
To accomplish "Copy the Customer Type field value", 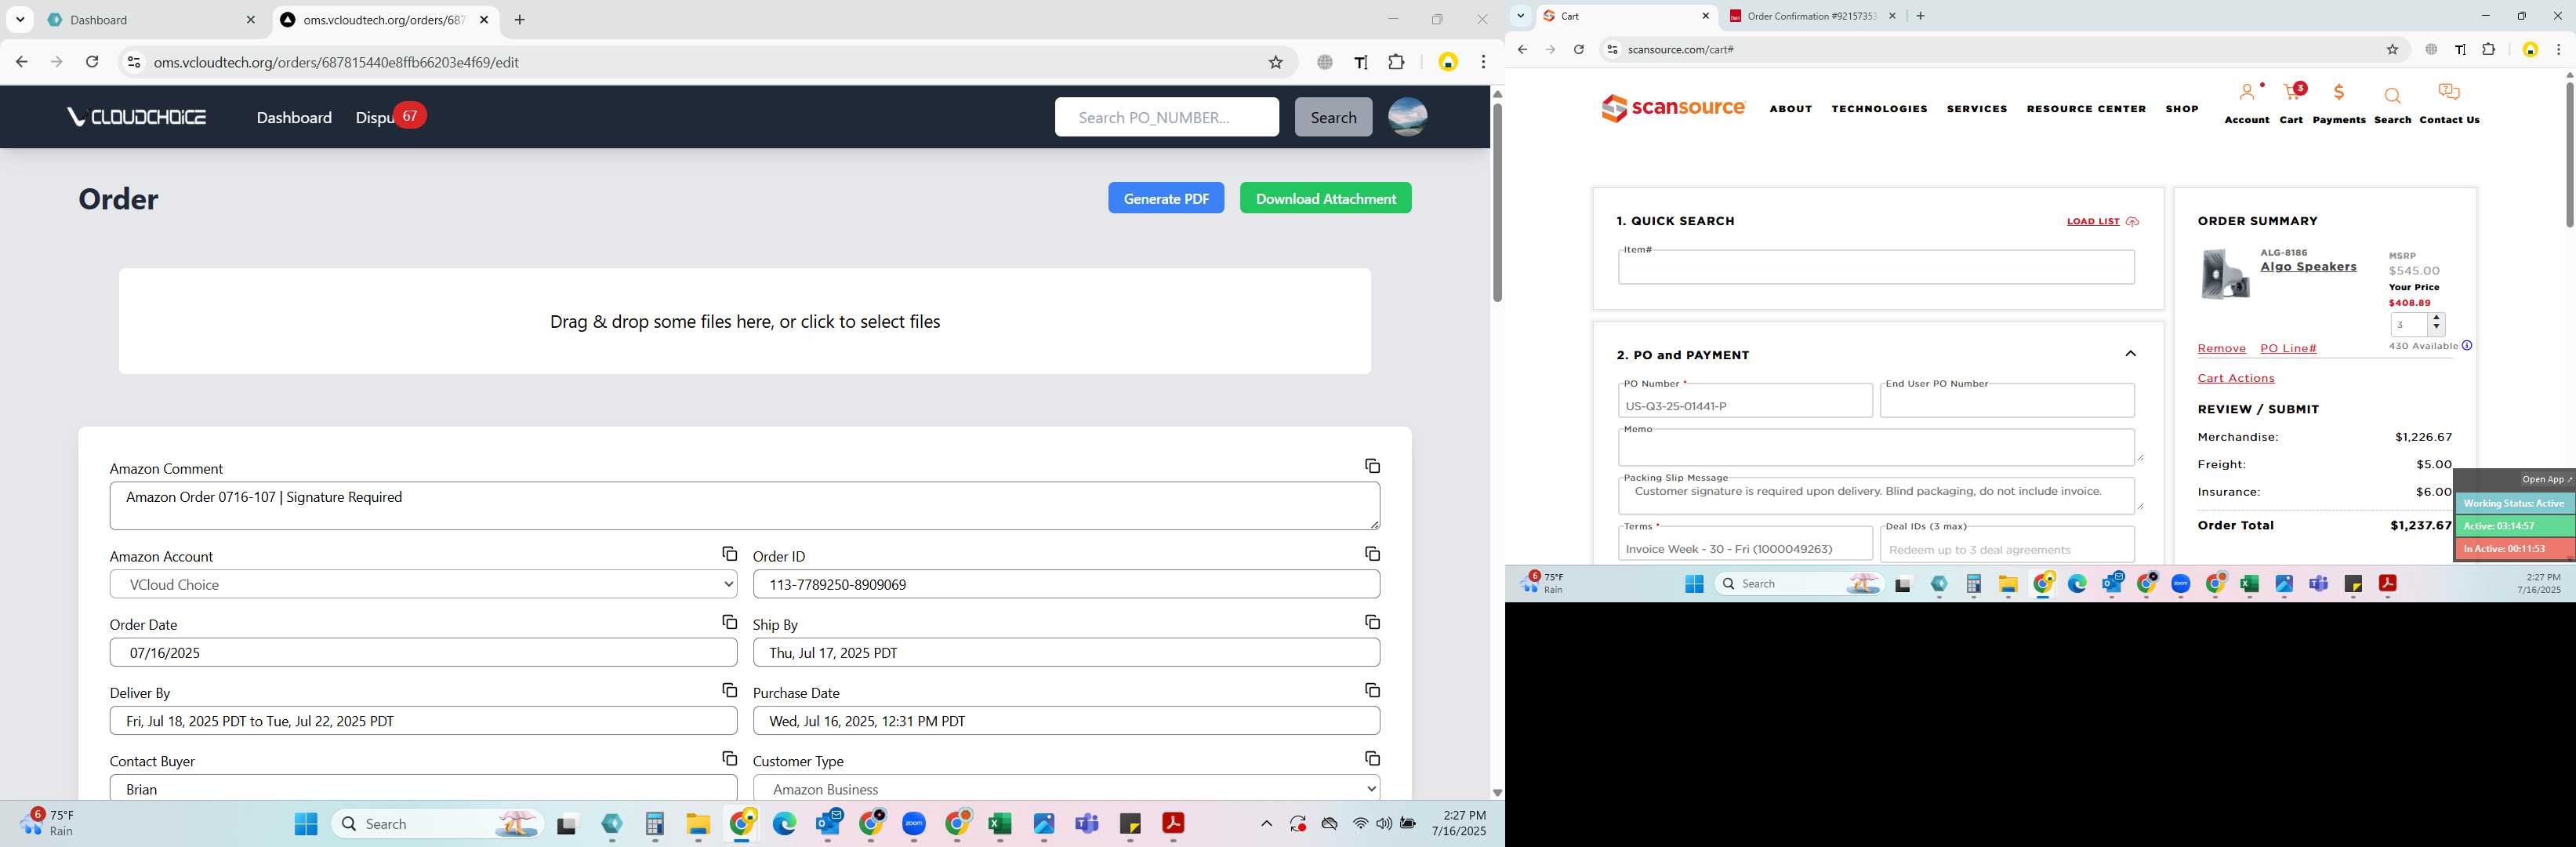I will coord(1372,759).
